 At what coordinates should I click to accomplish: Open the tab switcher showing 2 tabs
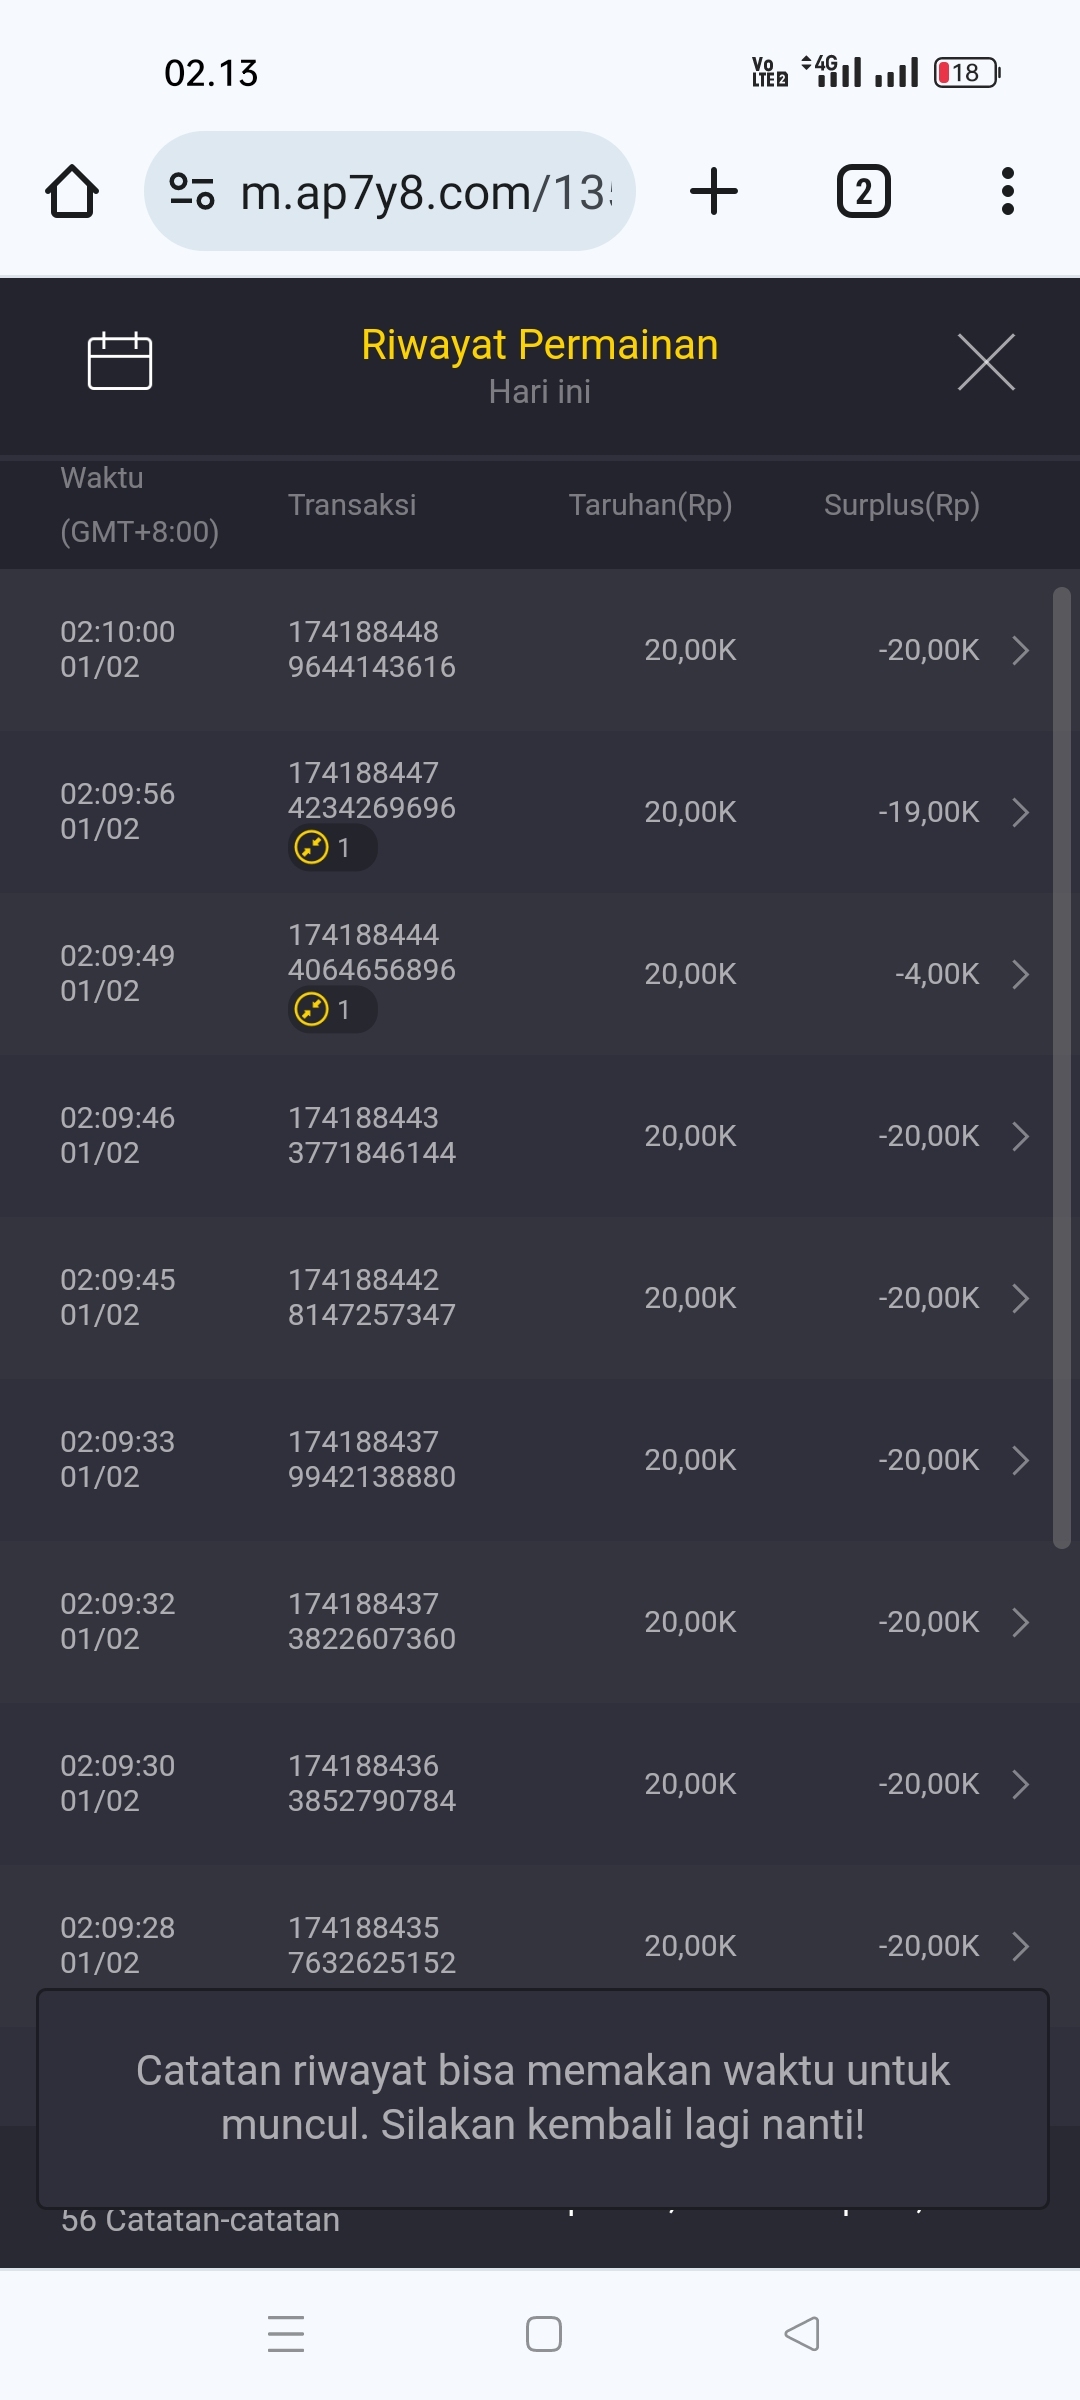pos(863,191)
